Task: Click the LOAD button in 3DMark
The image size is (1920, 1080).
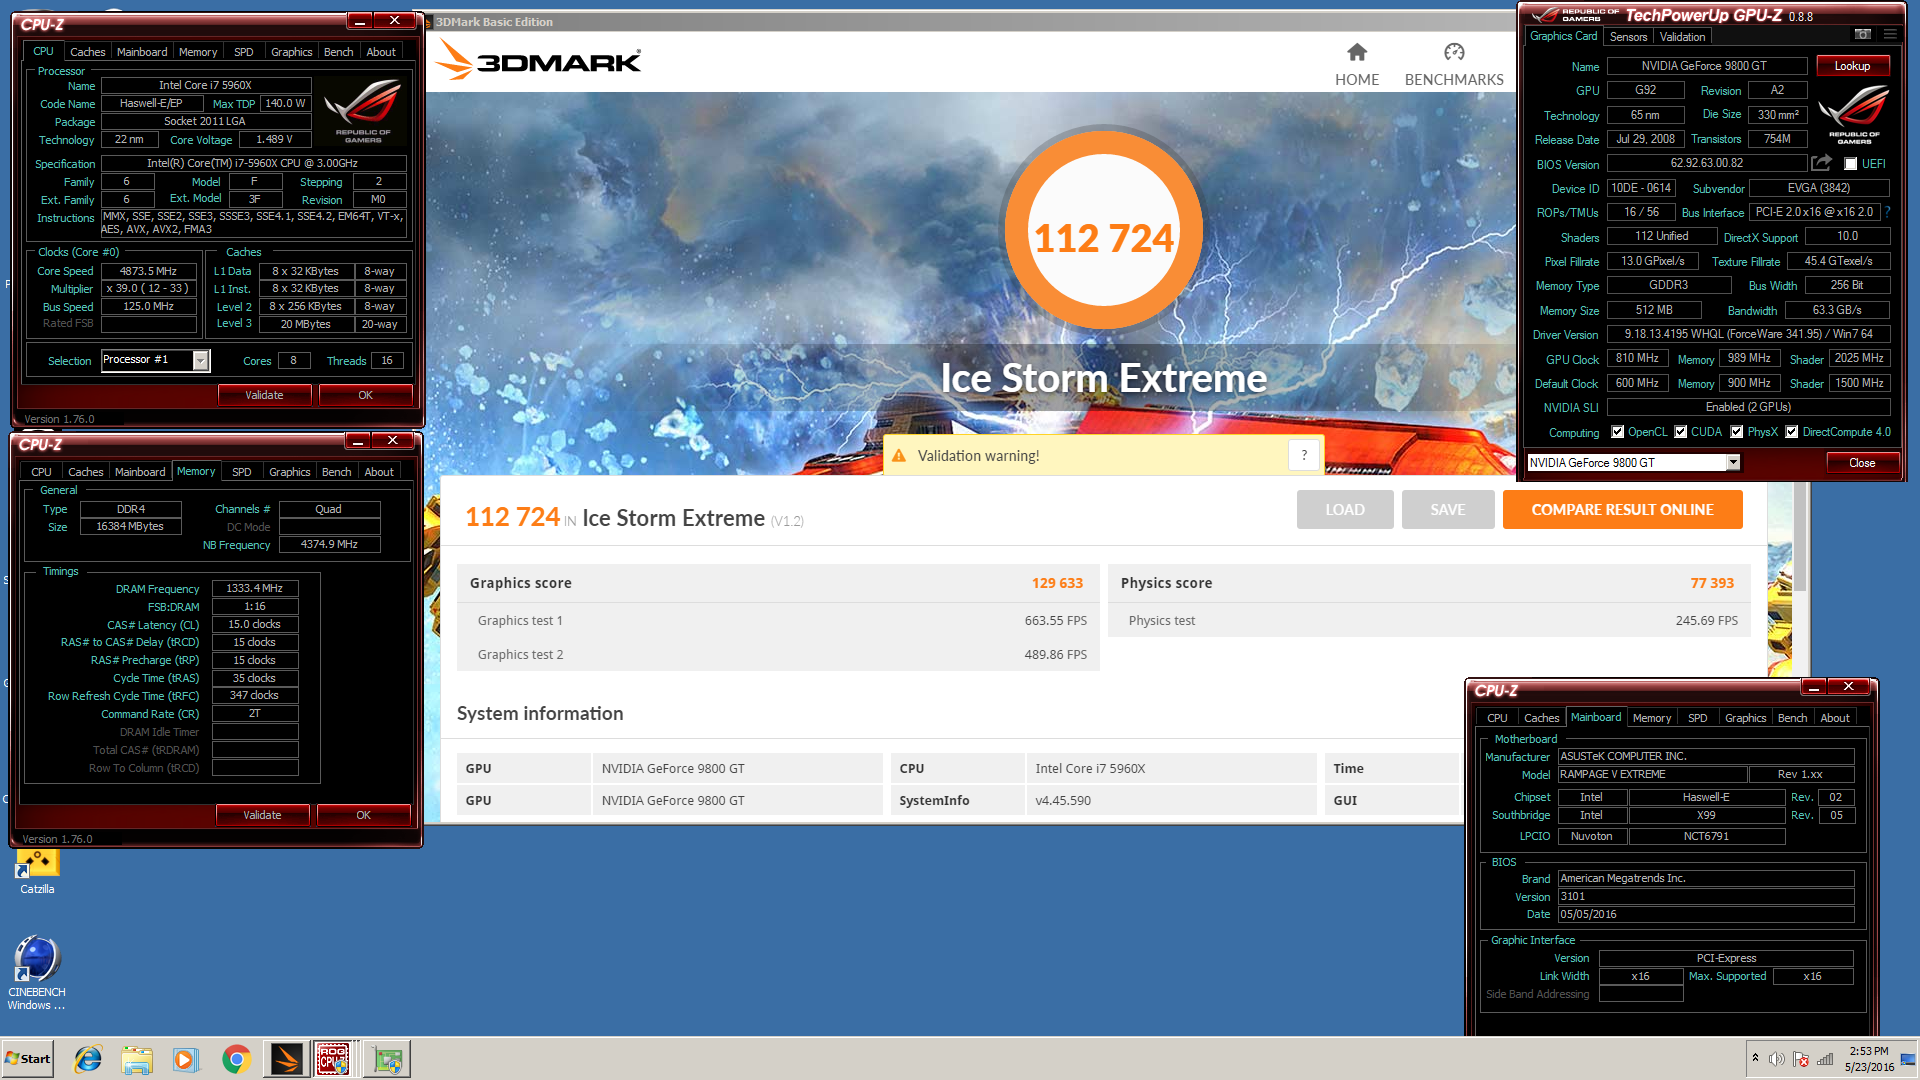Action: [x=1345, y=510]
